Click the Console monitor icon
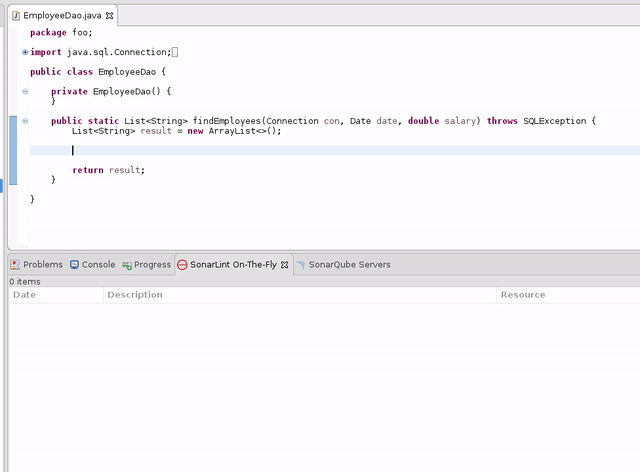Screen dimensions: 640x472 [74, 265]
